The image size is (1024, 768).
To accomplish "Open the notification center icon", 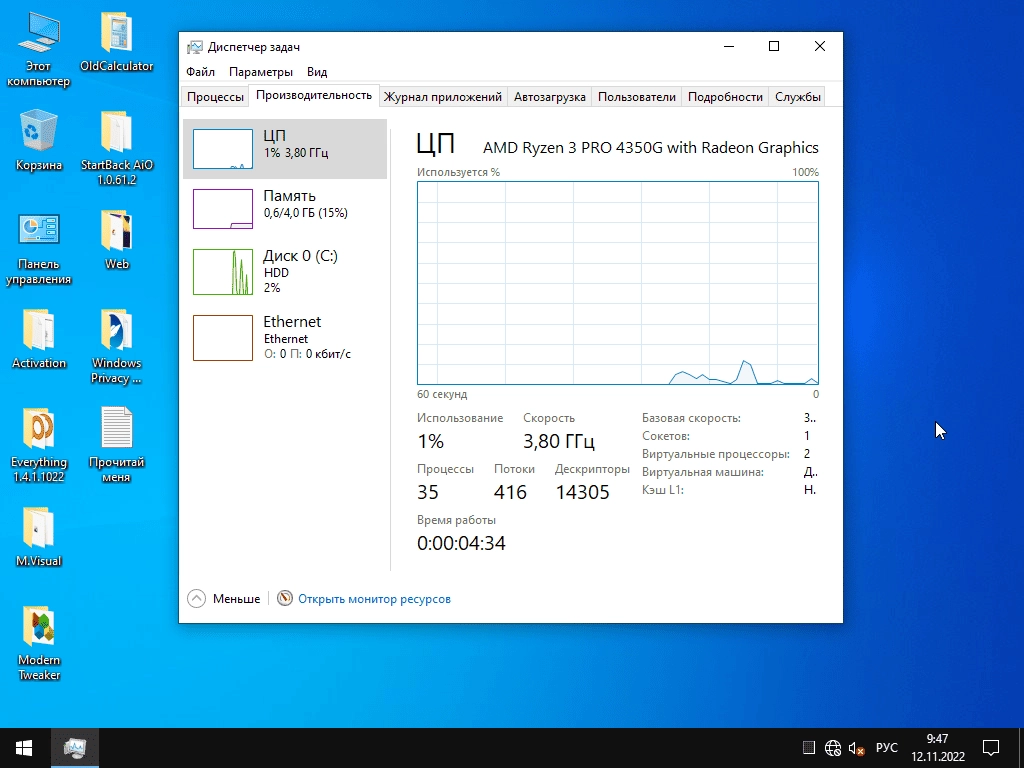I will pos(991,748).
